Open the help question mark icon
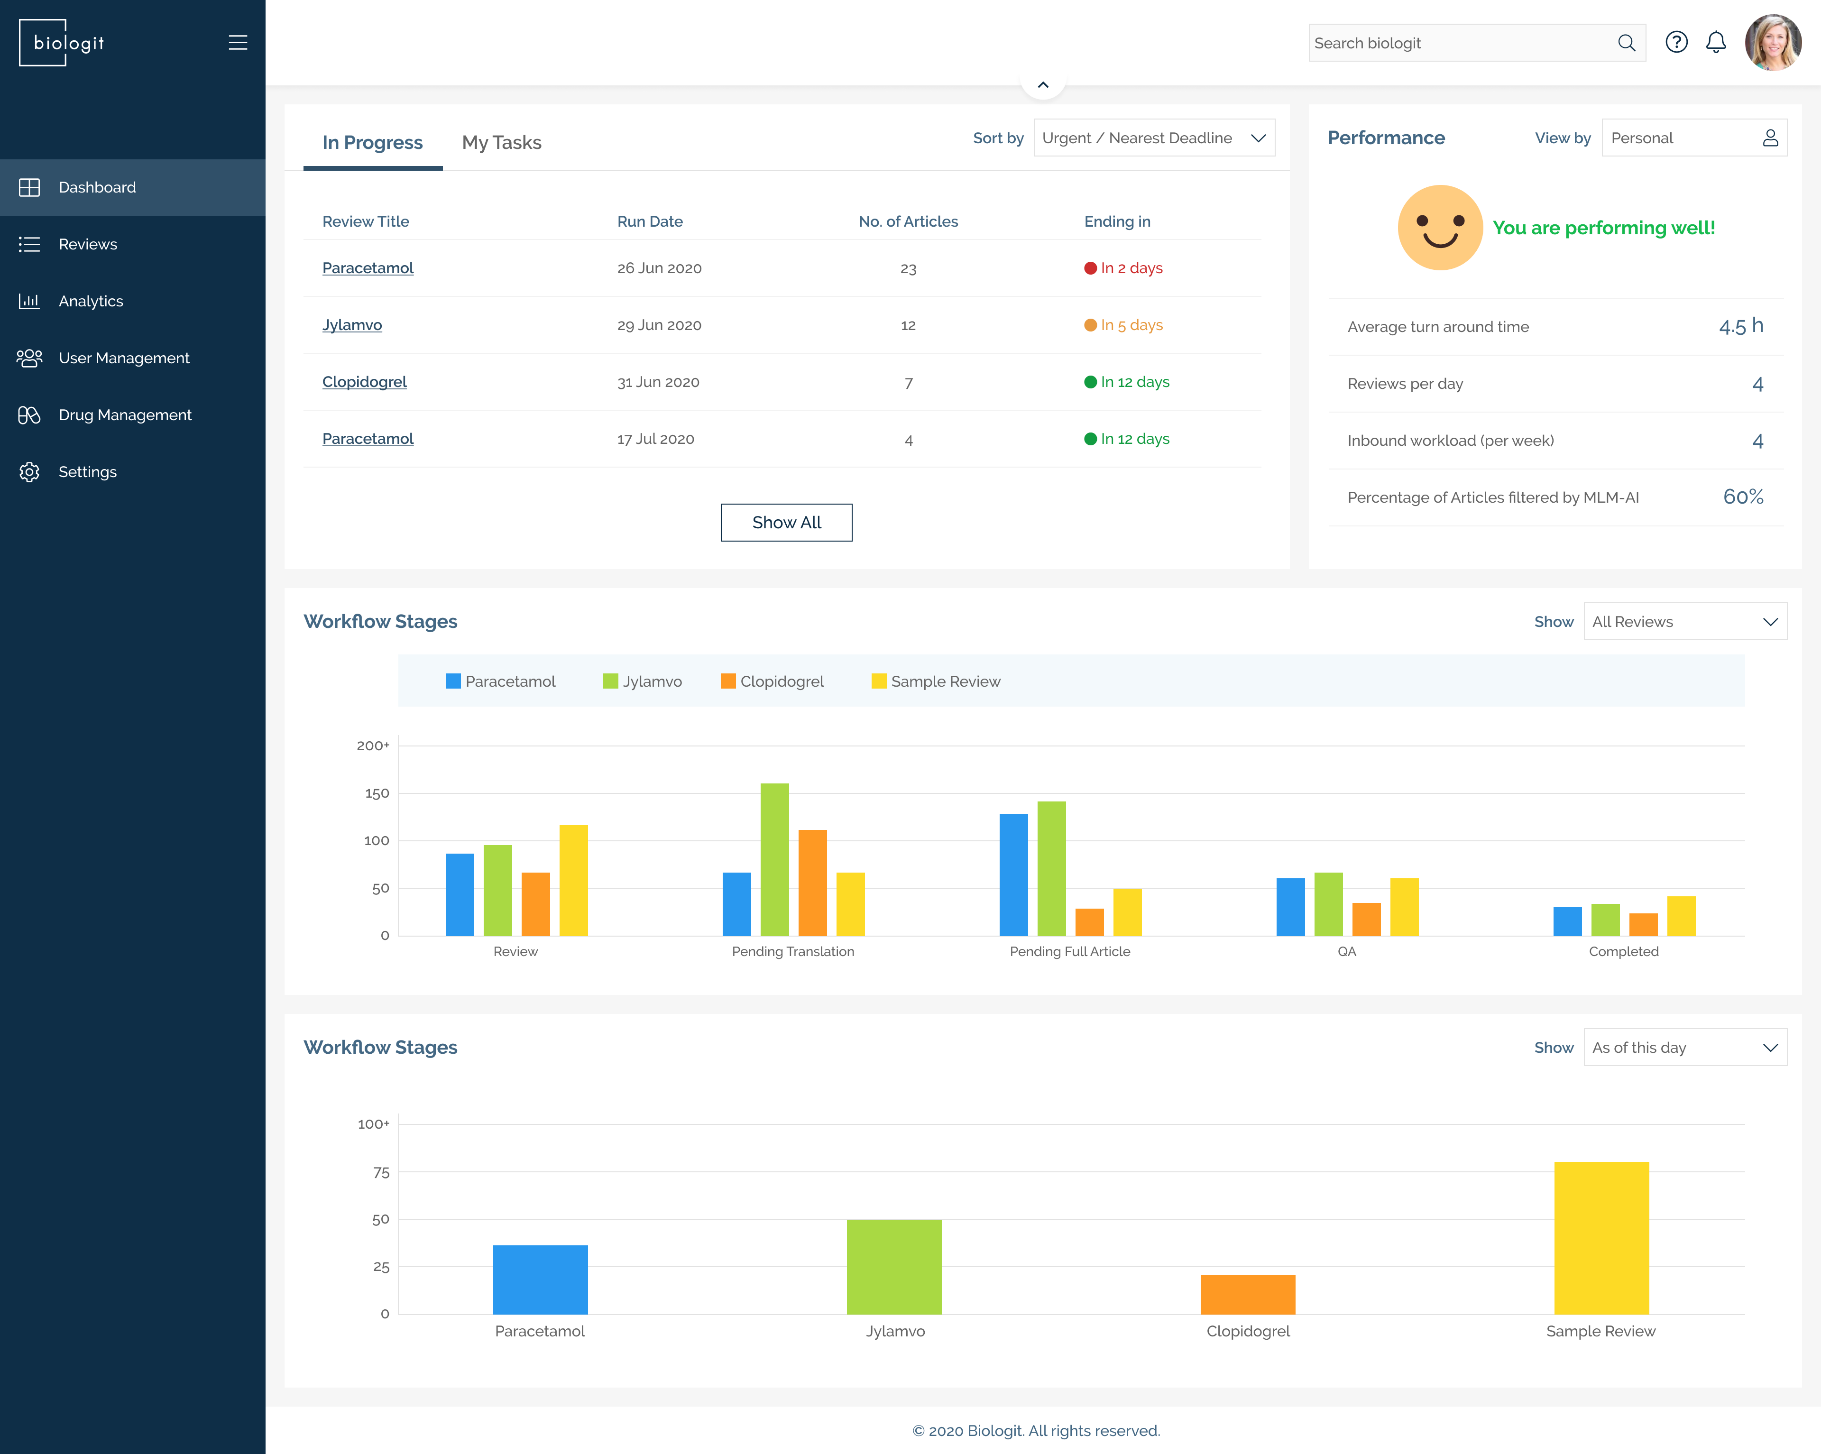Viewport: 1821px width, 1454px height. (1677, 42)
